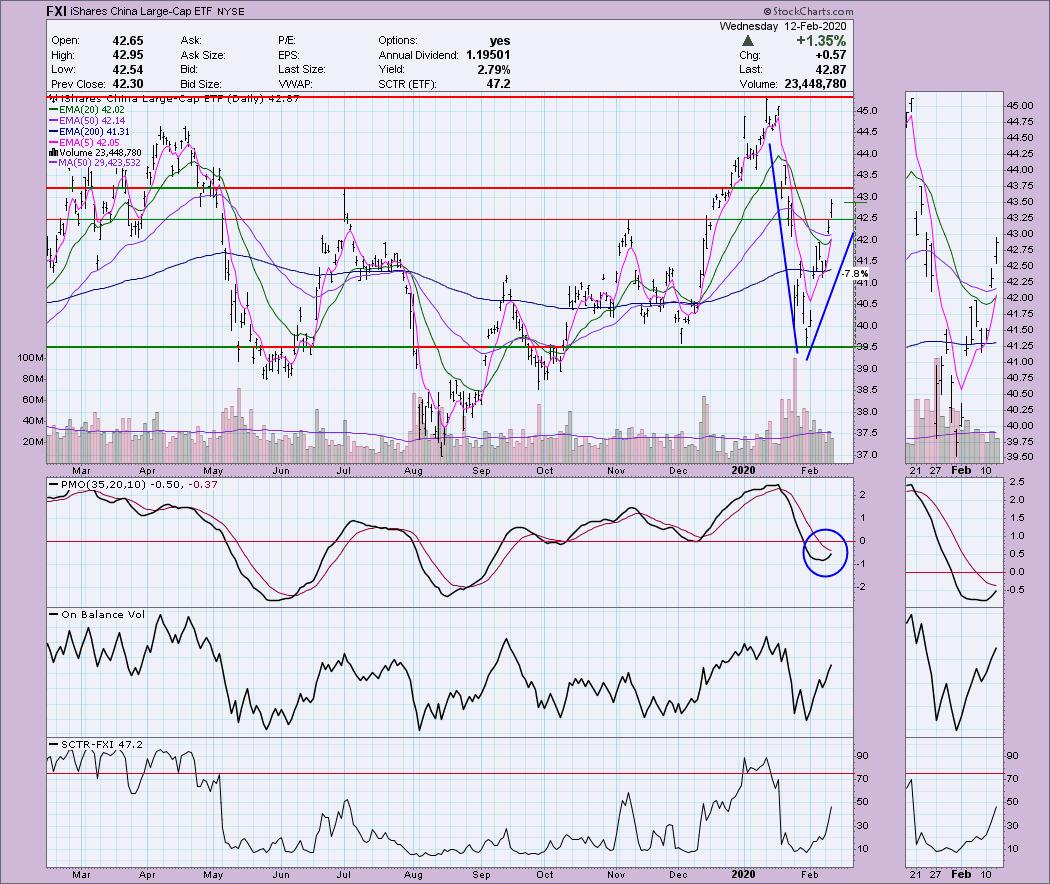Click the Bid Size label
Image resolution: width=1050 pixels, height=884 pixels.
click(x=201, y=84)
